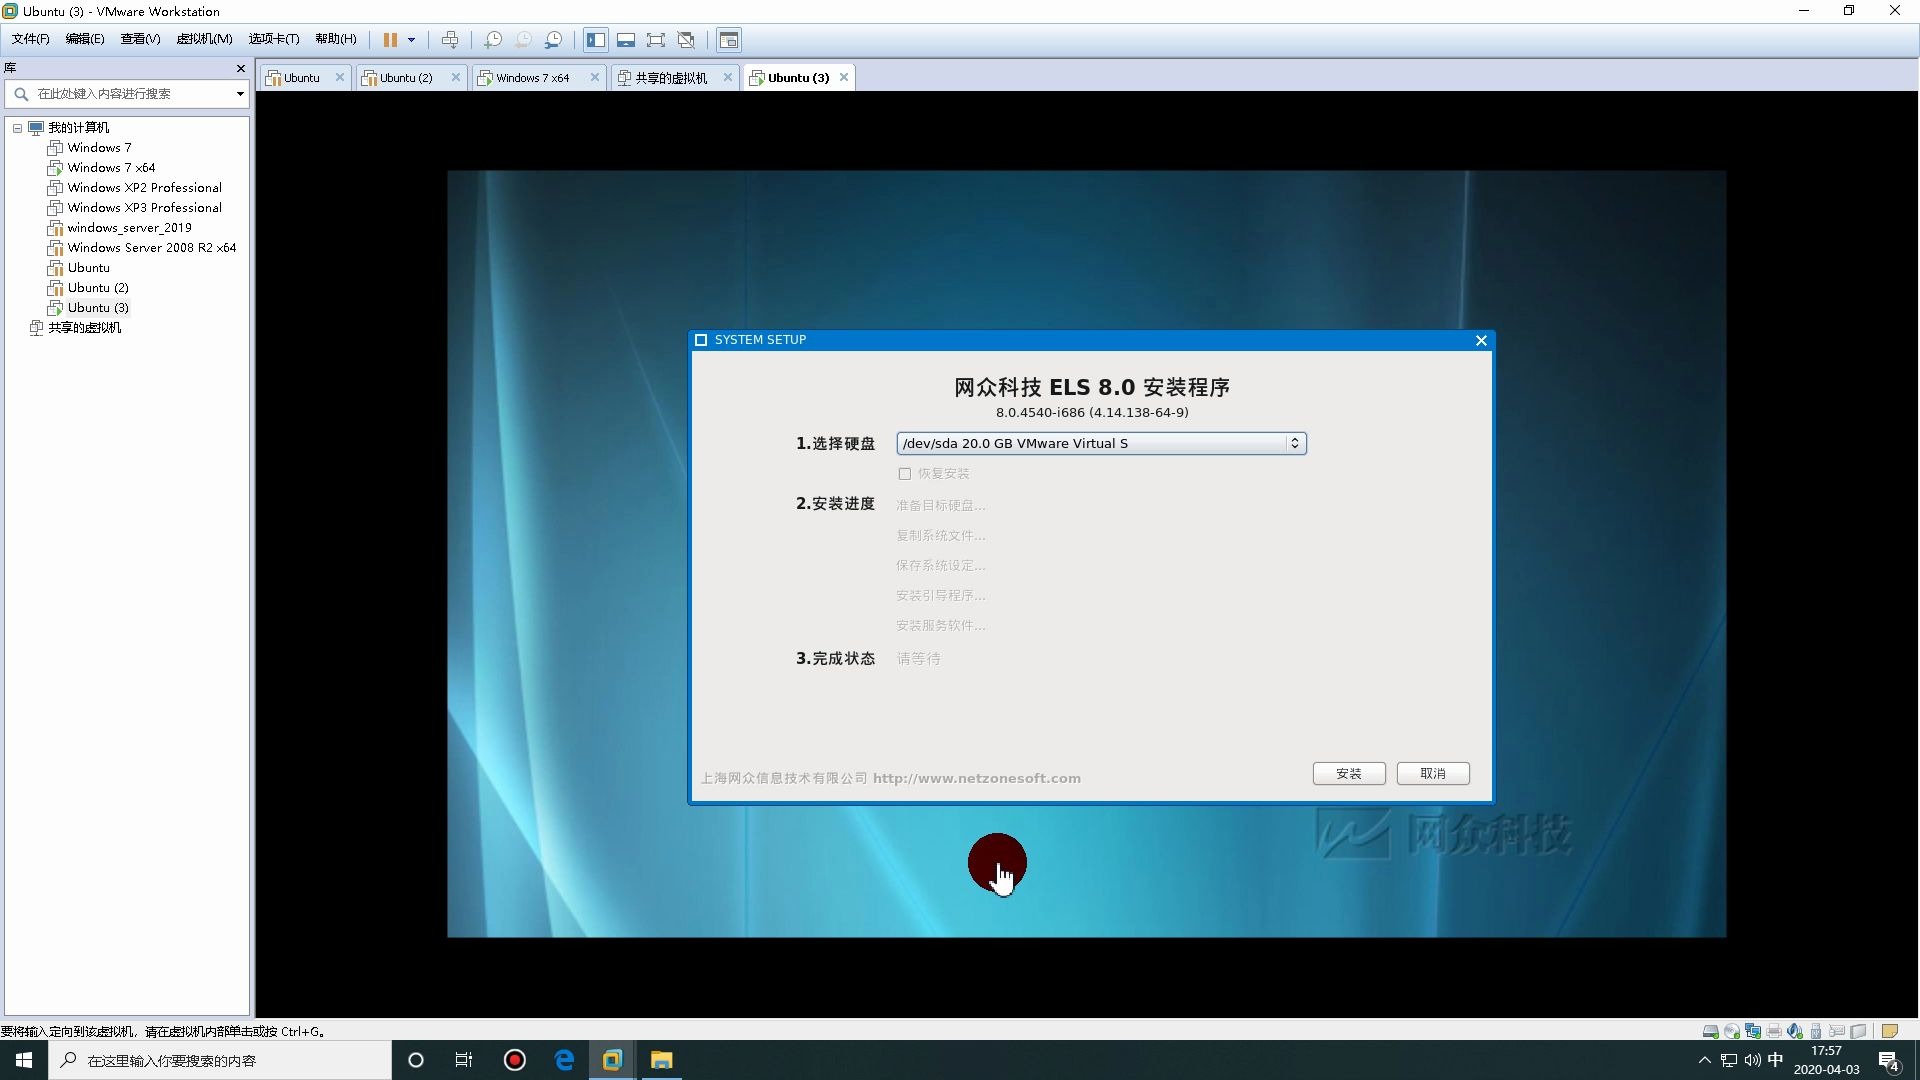The height and width of the screenshot is (1080, 1920).
Task: Open the 查看(V) menu
Action: (140, 39)
